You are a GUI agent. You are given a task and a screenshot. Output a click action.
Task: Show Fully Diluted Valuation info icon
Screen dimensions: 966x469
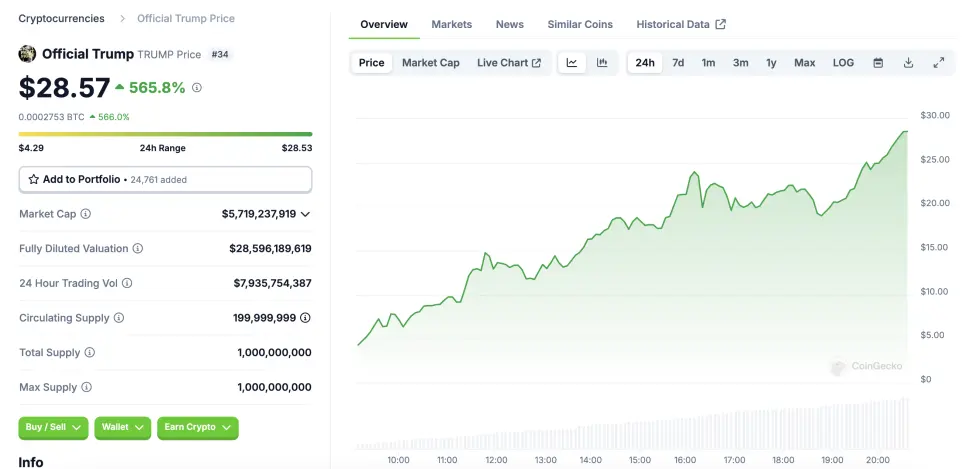point(138,248)
